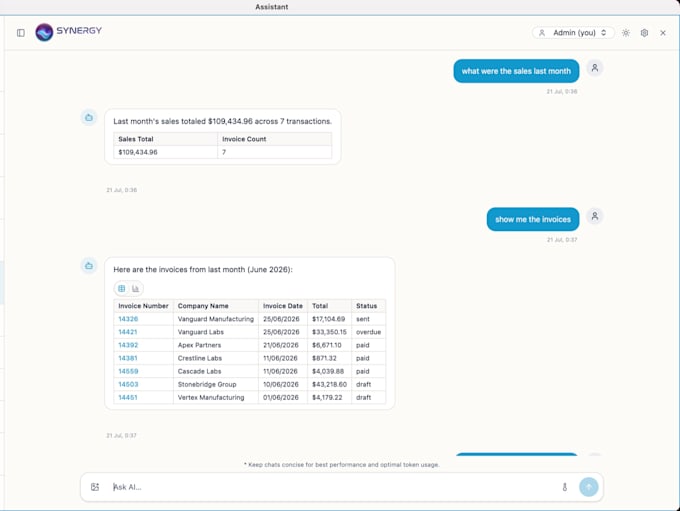Click the Synergy logo
This screenshot has height=511, width=680.
(69, 32)
